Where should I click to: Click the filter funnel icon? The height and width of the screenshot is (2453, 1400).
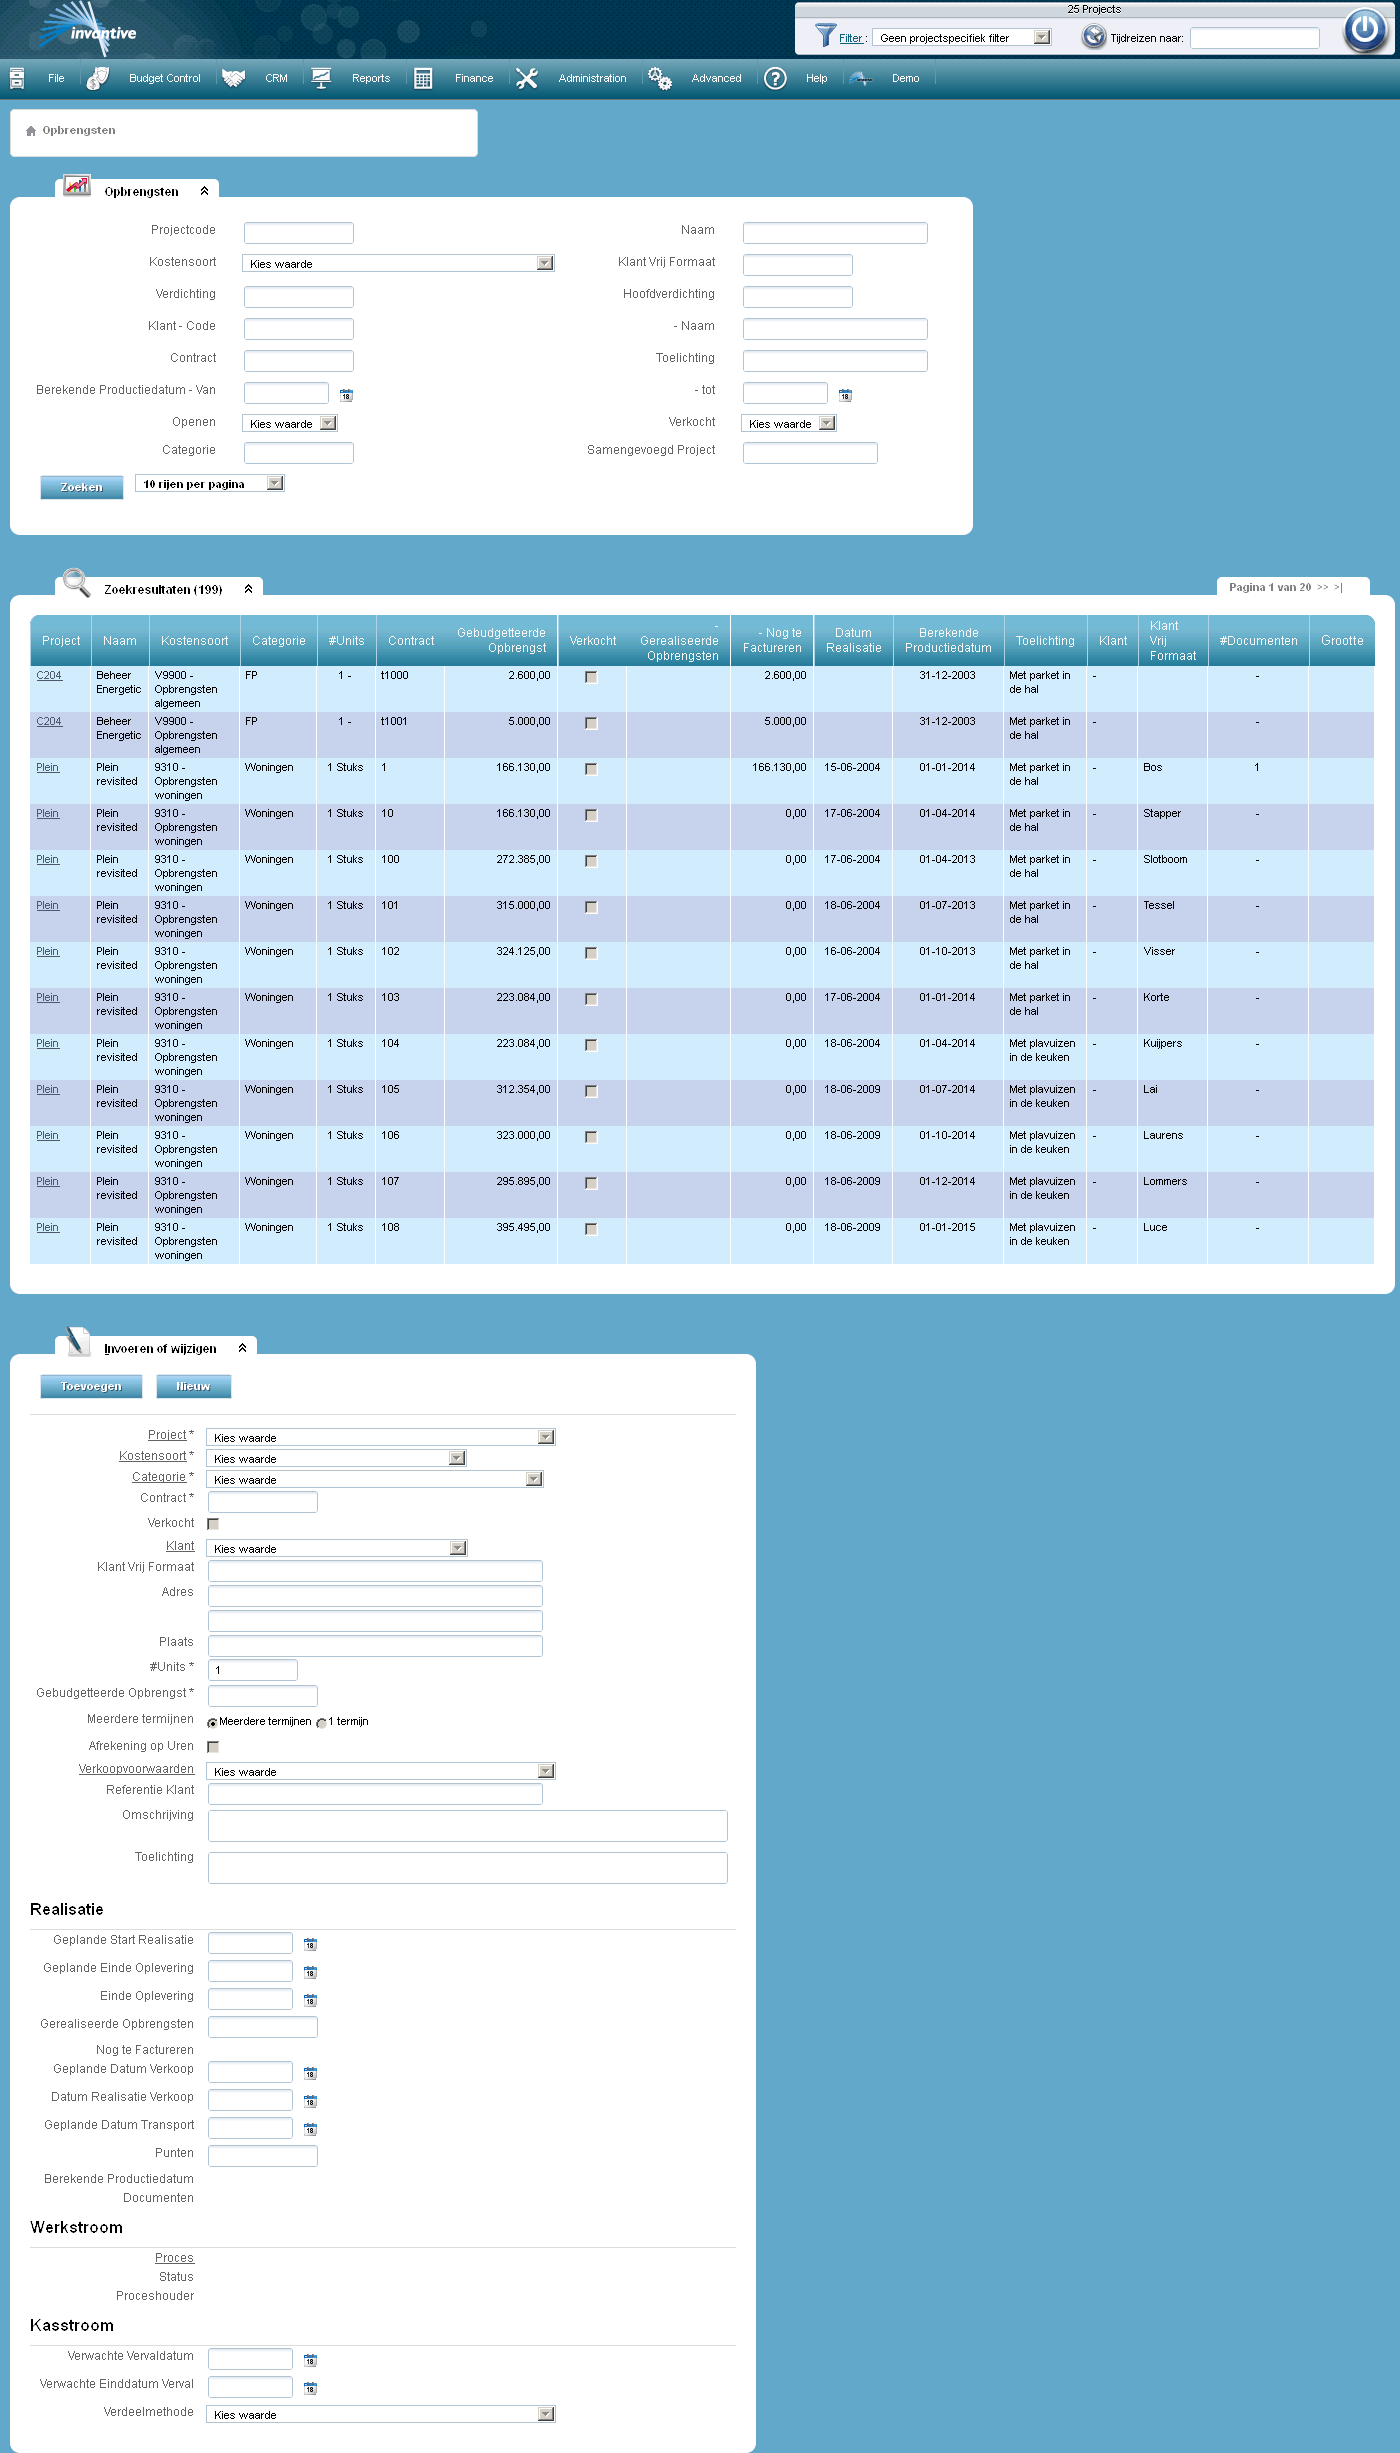pos(825,36)
